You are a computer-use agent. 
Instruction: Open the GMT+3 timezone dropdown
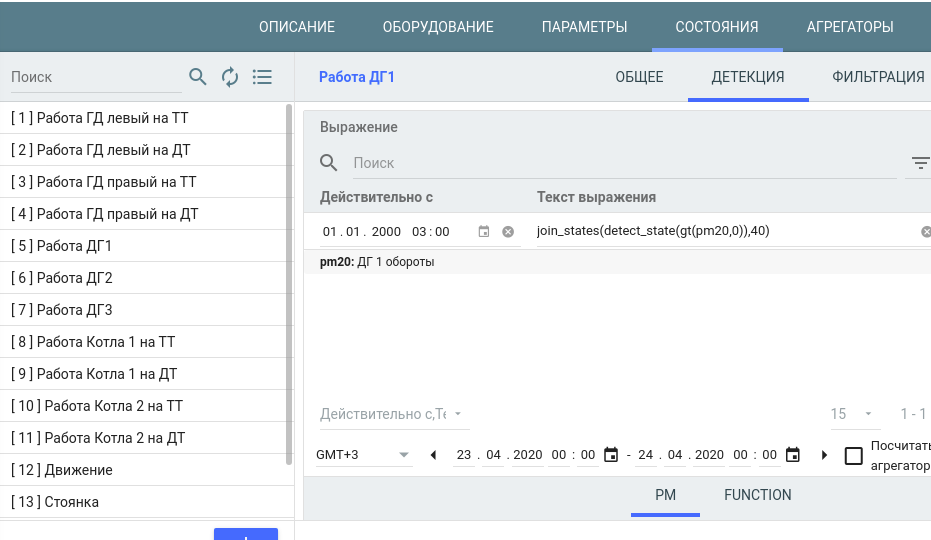coord(363,455)
